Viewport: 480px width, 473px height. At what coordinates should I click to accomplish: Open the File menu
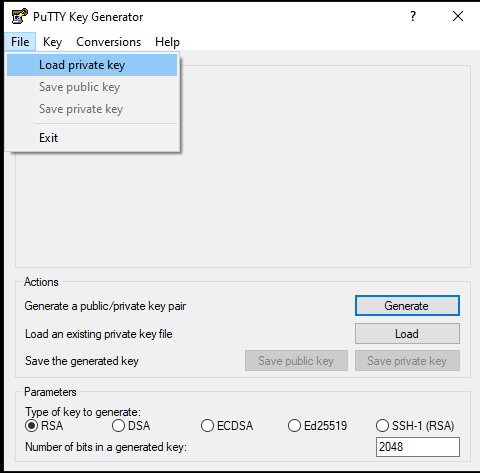click(20, 42)
